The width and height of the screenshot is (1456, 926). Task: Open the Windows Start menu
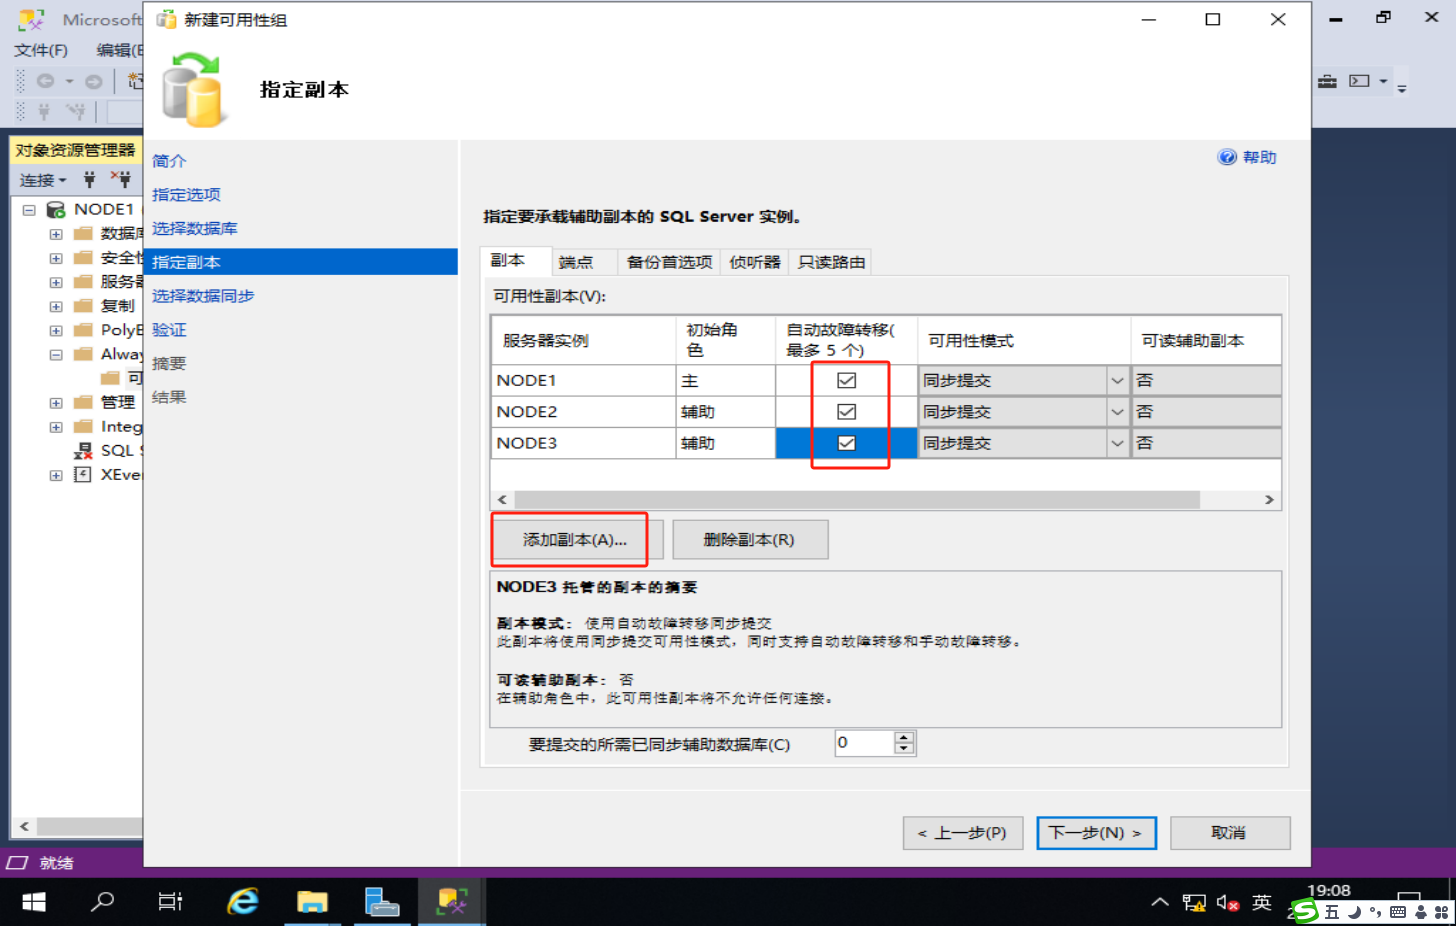coord(34,902)
